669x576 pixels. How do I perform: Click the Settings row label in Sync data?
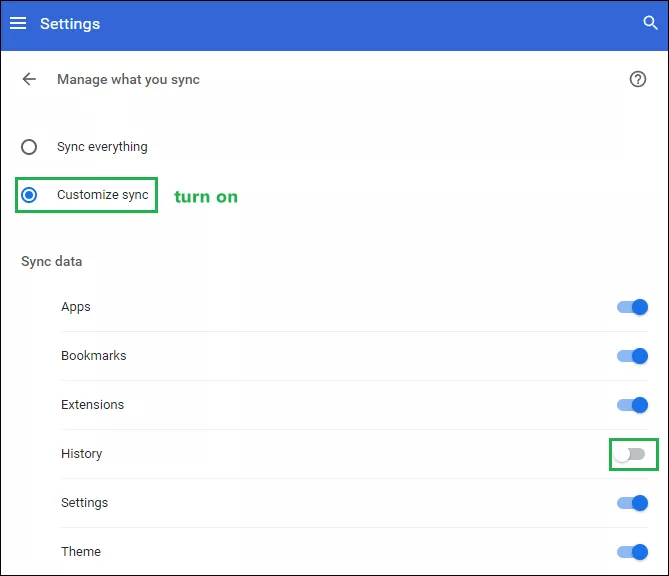84,503
